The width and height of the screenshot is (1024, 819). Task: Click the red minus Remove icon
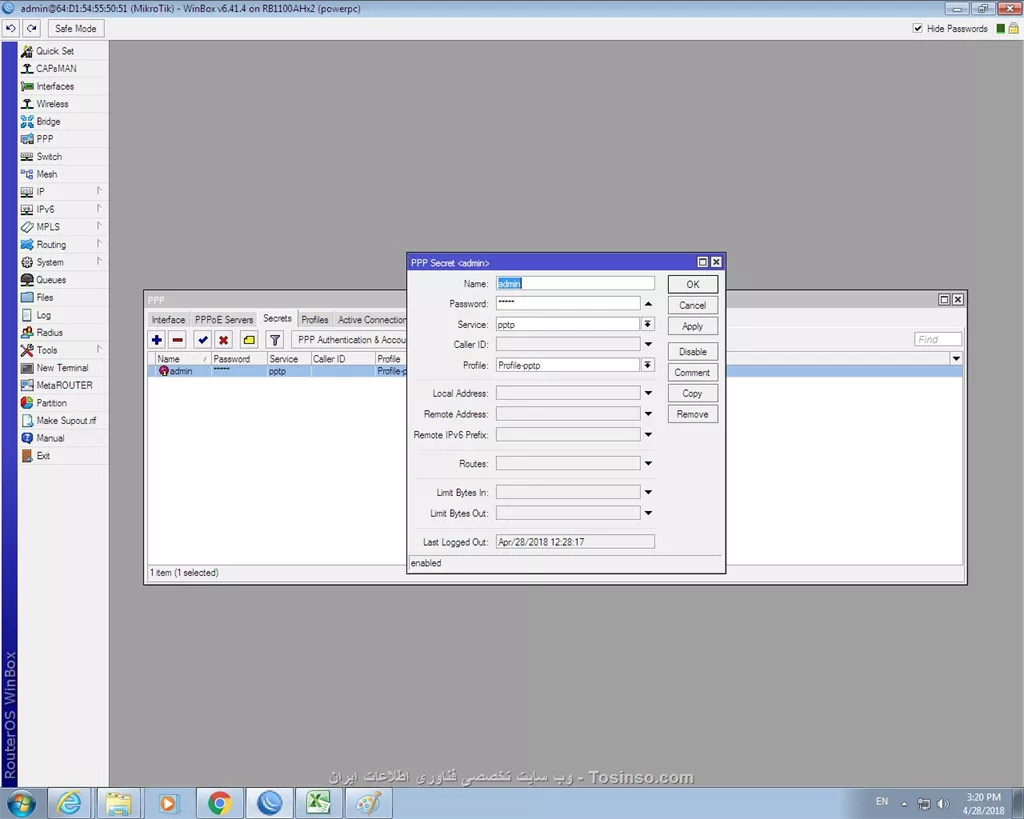tap(178, 340)
